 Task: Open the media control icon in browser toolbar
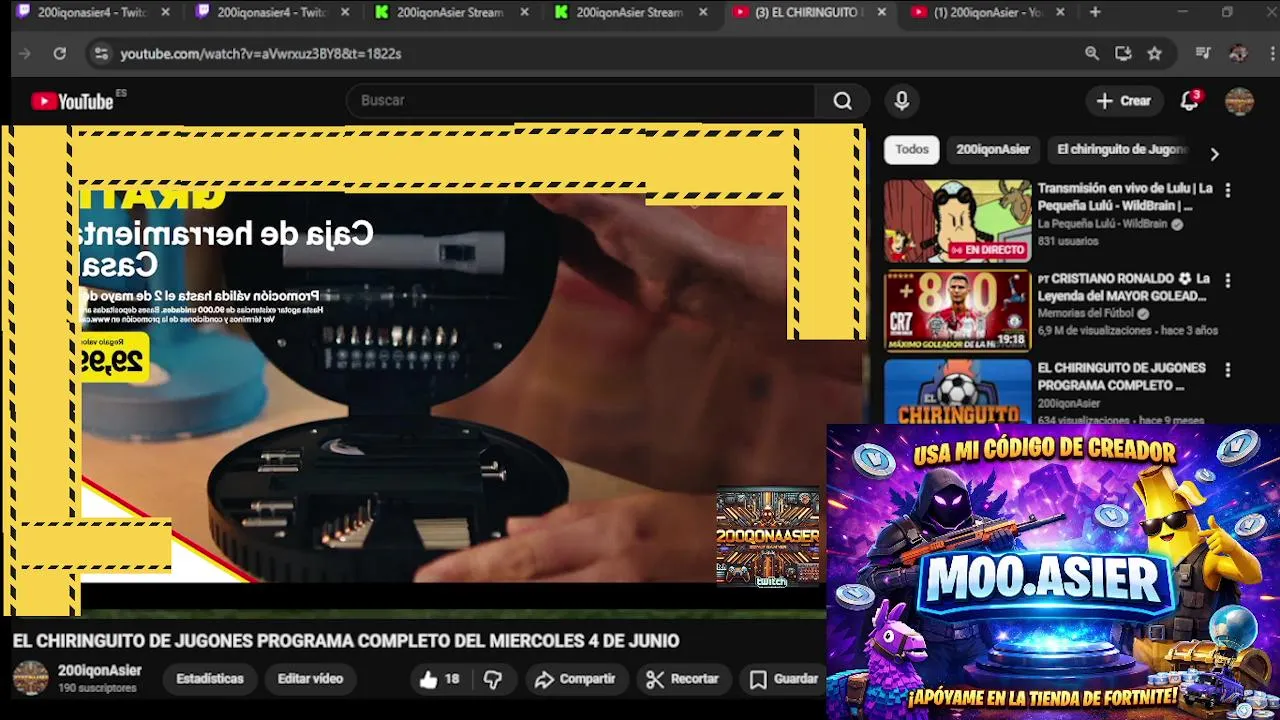click(1203, 54)
